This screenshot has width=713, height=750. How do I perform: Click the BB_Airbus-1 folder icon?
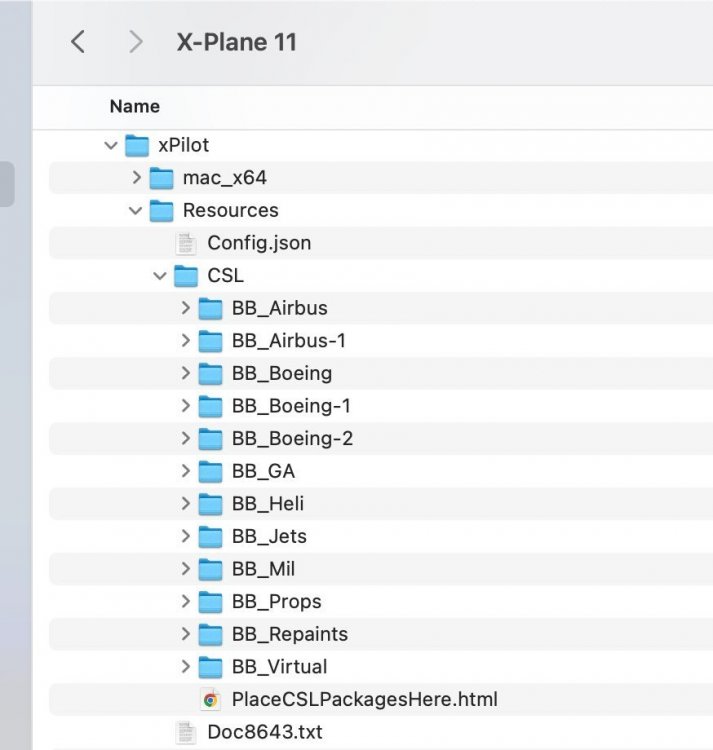[x=210, y=341]
